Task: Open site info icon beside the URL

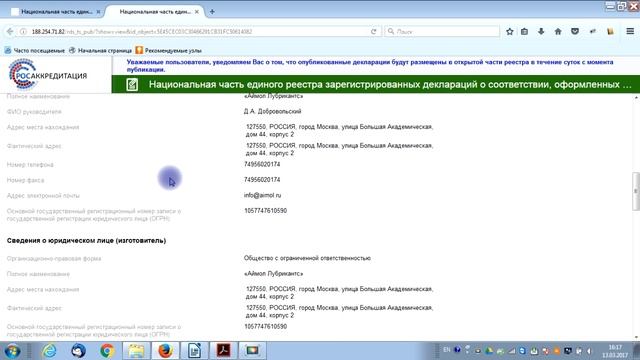Action: tap(23, 31)
